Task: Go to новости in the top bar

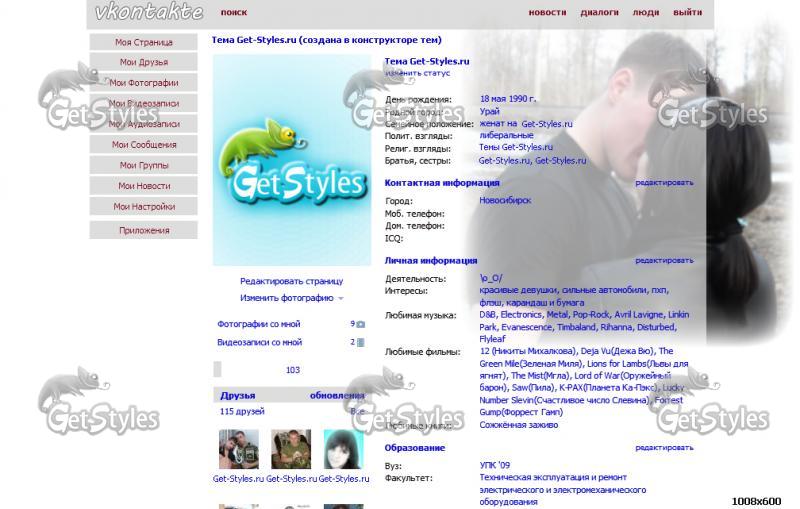Action: (547, 12)
